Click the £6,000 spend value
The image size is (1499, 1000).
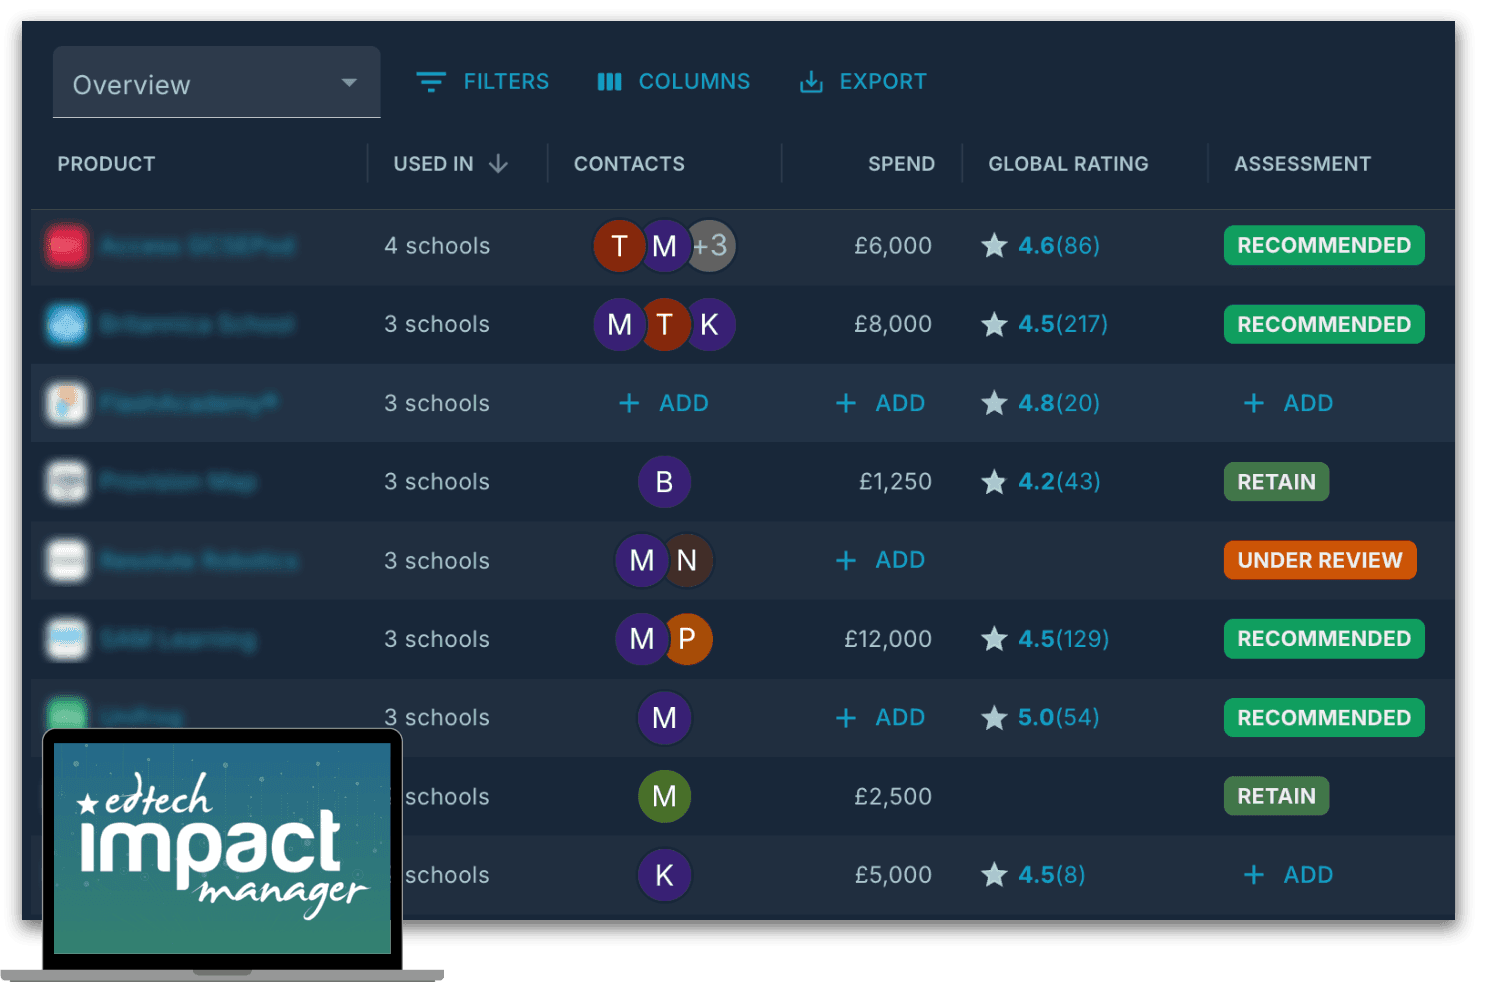tap(893, 246)
